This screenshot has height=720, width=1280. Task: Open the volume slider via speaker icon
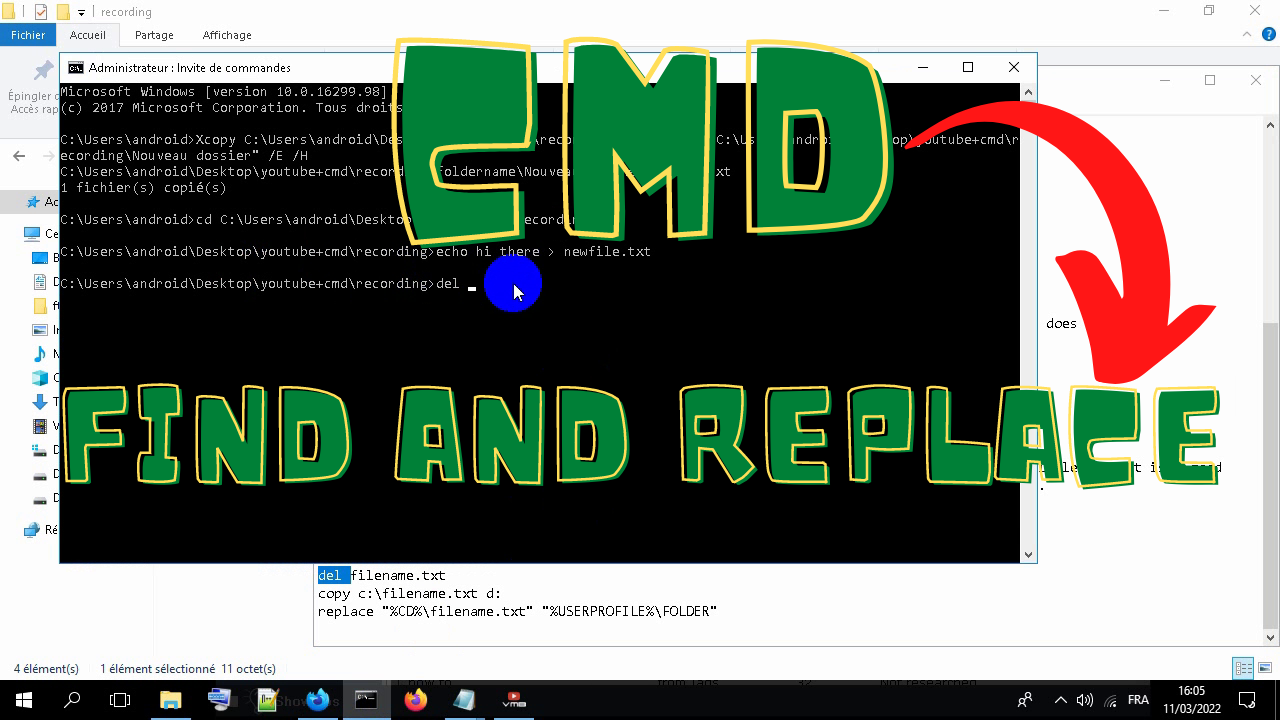pyautogui.click(x=1086, y=700)
